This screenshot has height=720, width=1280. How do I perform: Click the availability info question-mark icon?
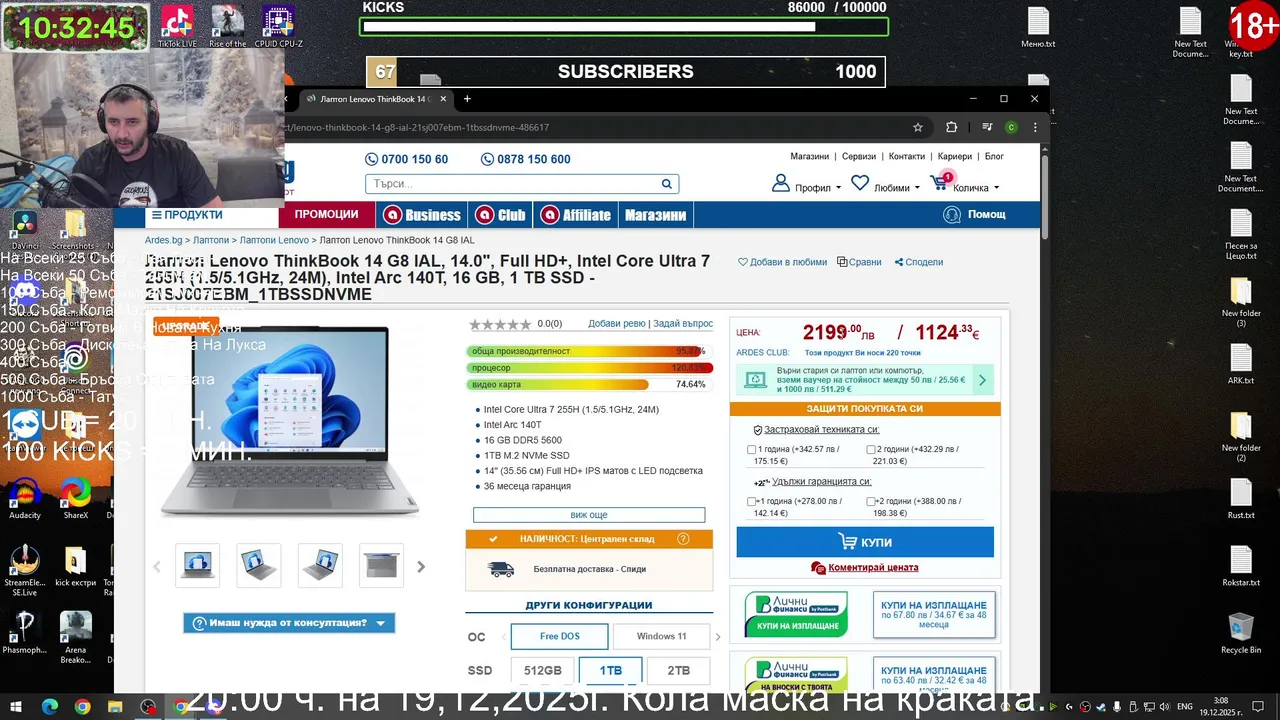point(683,539)
